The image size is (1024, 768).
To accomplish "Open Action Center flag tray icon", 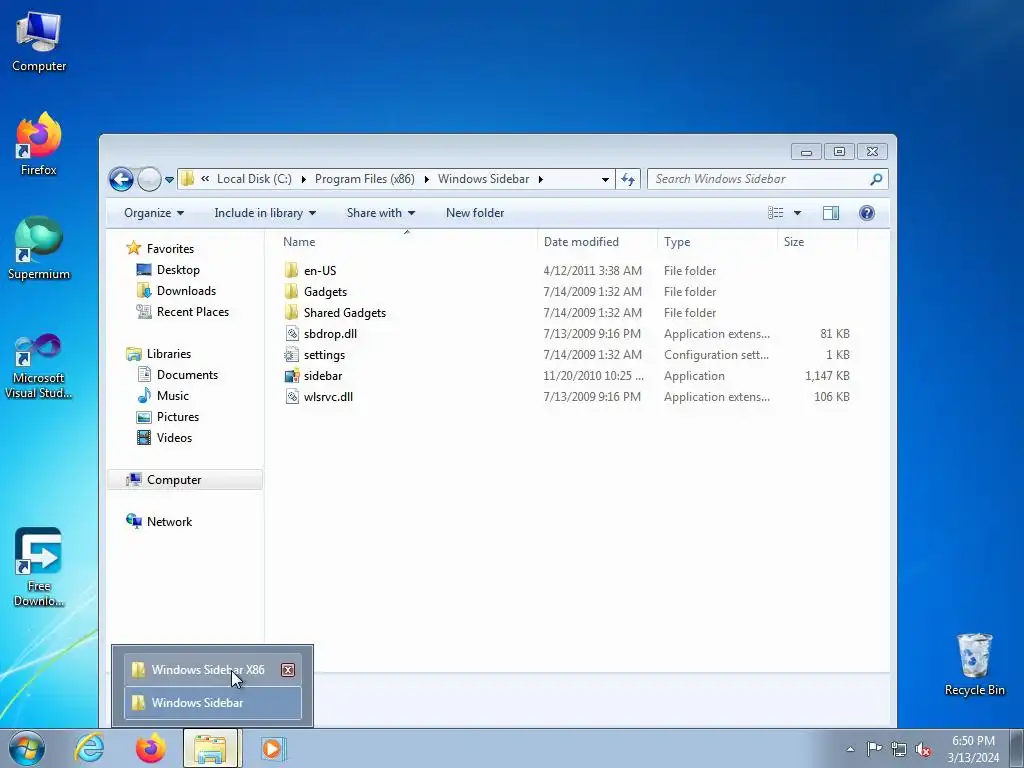I will tap(874, 749).
